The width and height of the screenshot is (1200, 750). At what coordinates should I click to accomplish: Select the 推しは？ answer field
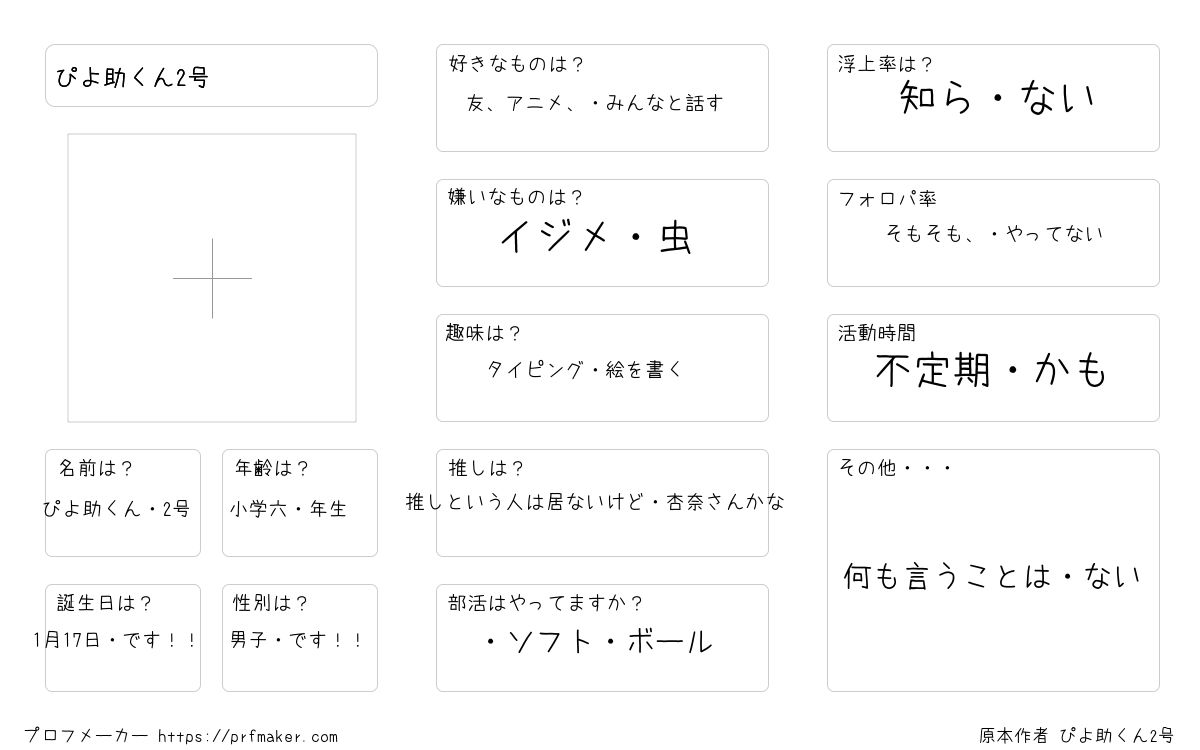[x=602, y=503]
